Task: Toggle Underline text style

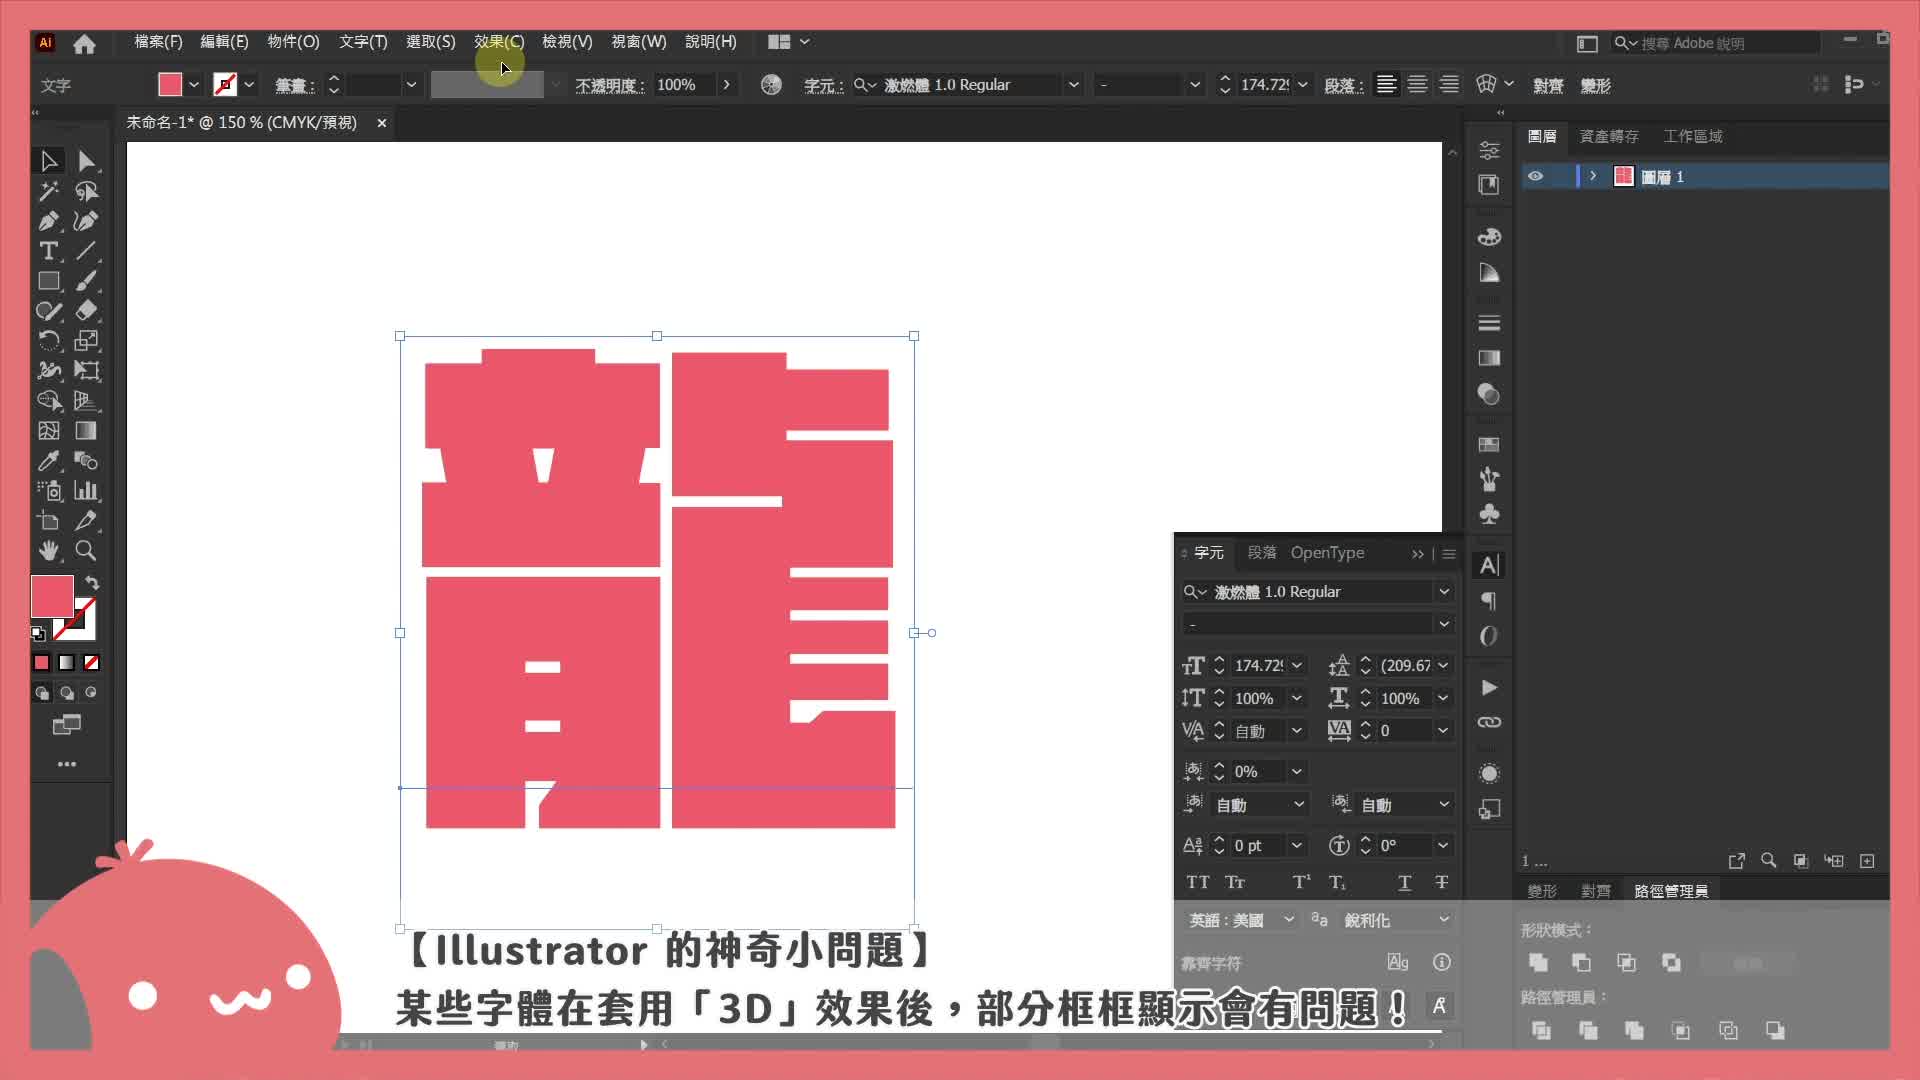Action: coord(1405,882)
